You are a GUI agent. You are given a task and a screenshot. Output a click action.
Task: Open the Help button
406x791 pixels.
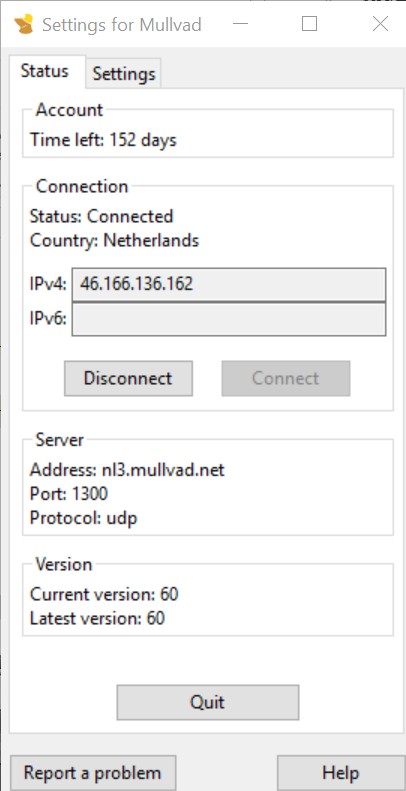341,773
